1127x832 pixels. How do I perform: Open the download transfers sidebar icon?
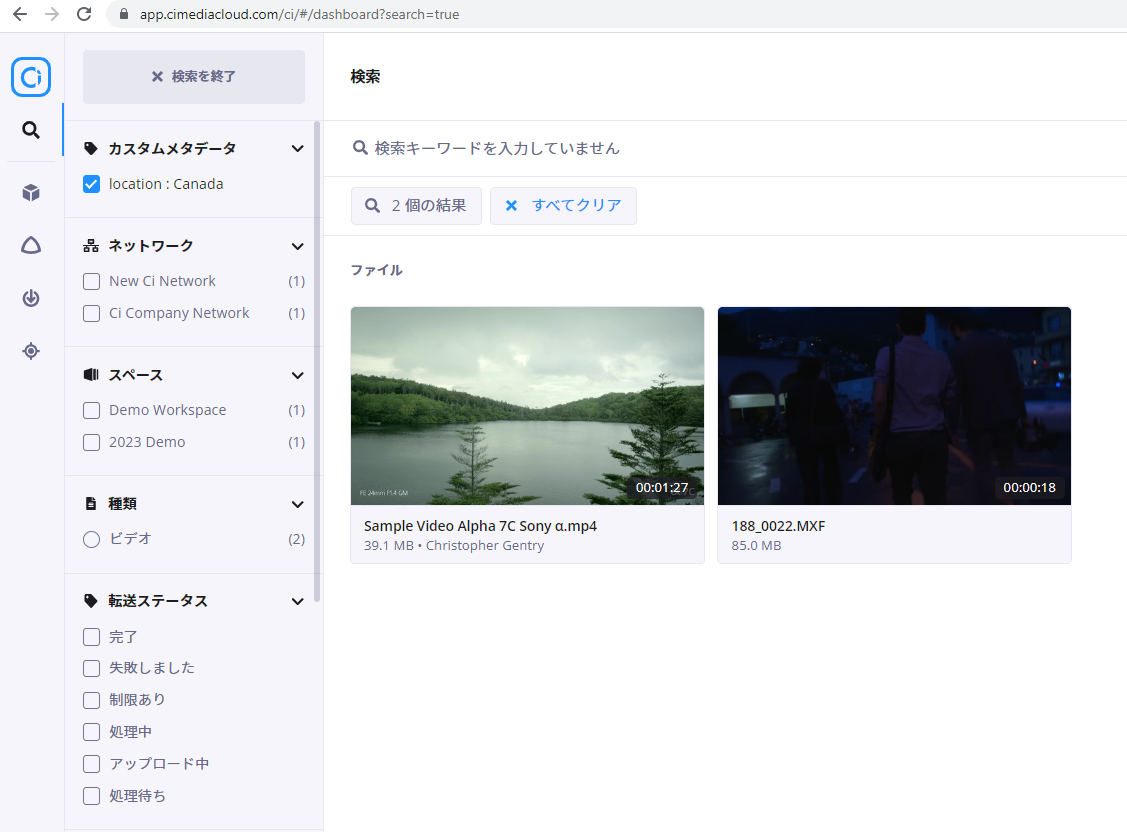31,298
